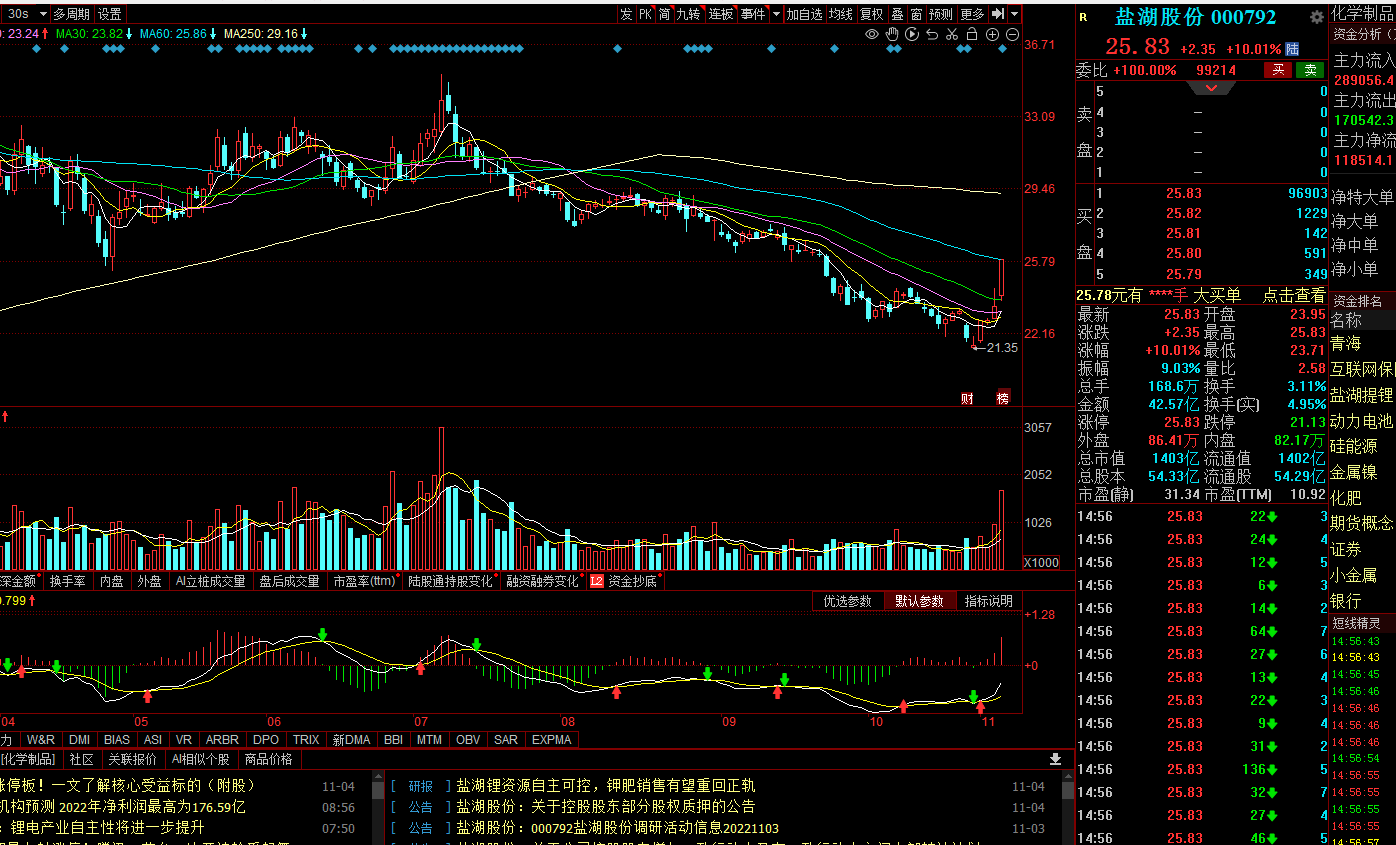
Task: Select the scissors cut tool
Action: [x=952, y=34]
